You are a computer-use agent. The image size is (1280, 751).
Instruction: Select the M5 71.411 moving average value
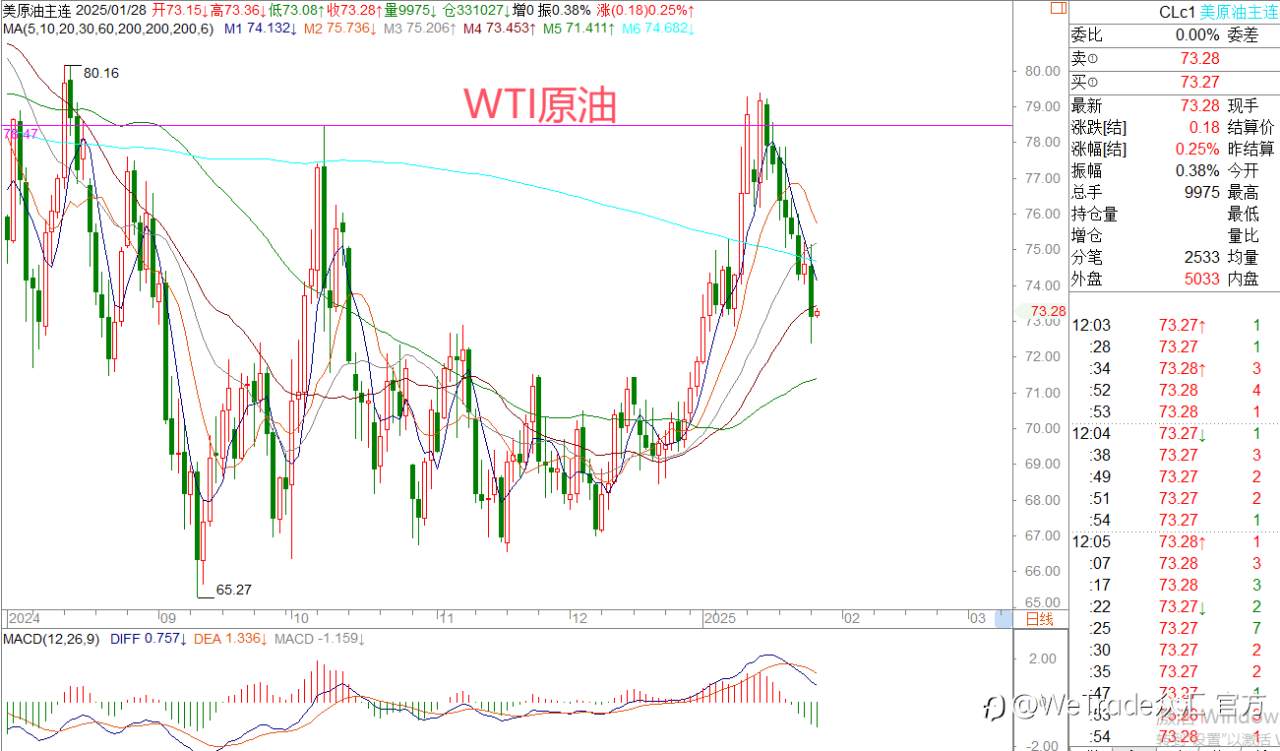577,29
